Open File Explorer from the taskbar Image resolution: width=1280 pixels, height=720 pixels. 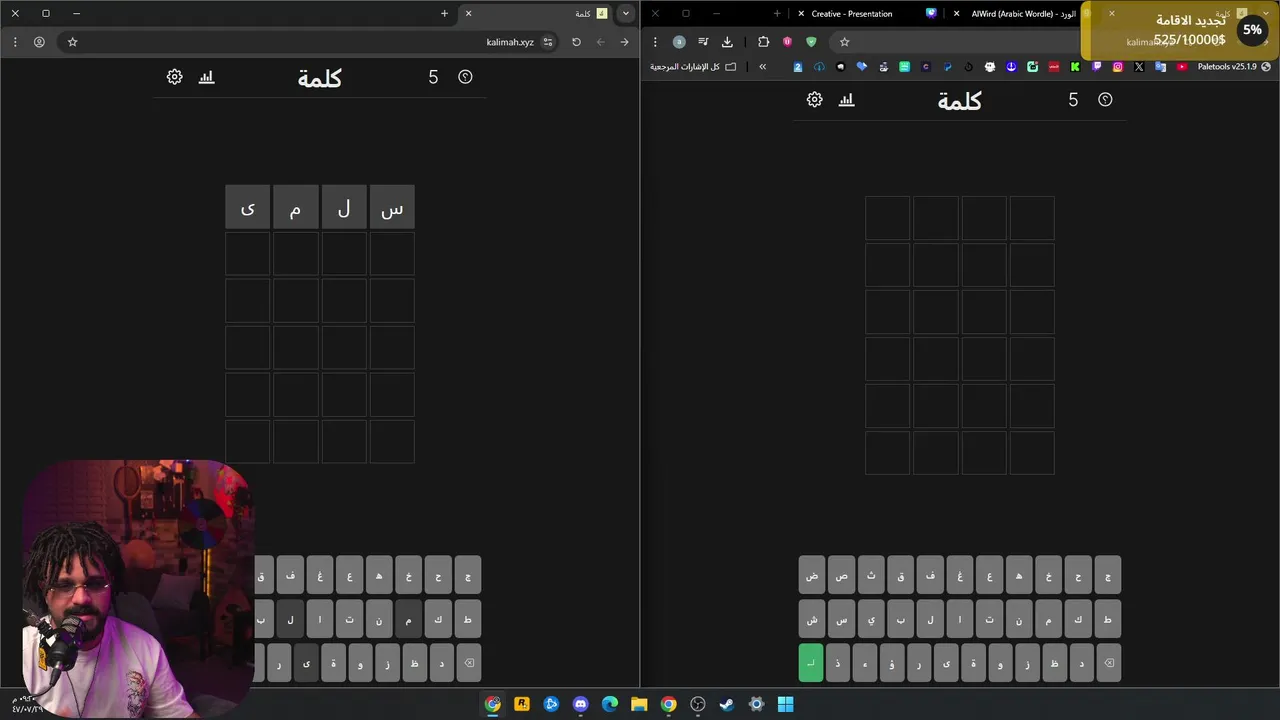tap(639, 704)
